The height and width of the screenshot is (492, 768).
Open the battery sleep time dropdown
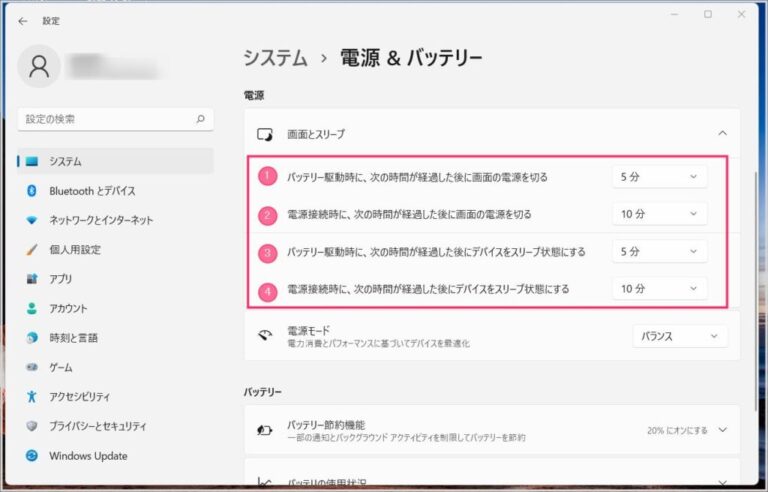click(659, 251)
